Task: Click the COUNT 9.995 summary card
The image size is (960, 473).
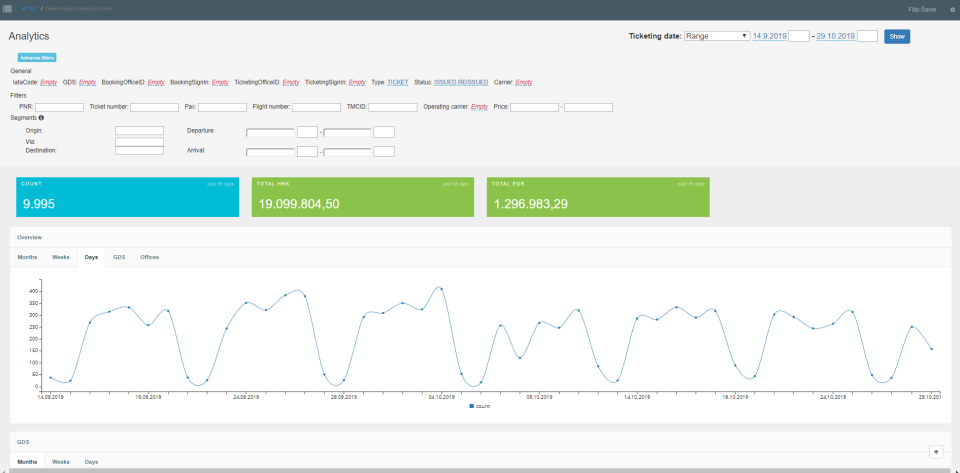Action: tap(127, 197)
